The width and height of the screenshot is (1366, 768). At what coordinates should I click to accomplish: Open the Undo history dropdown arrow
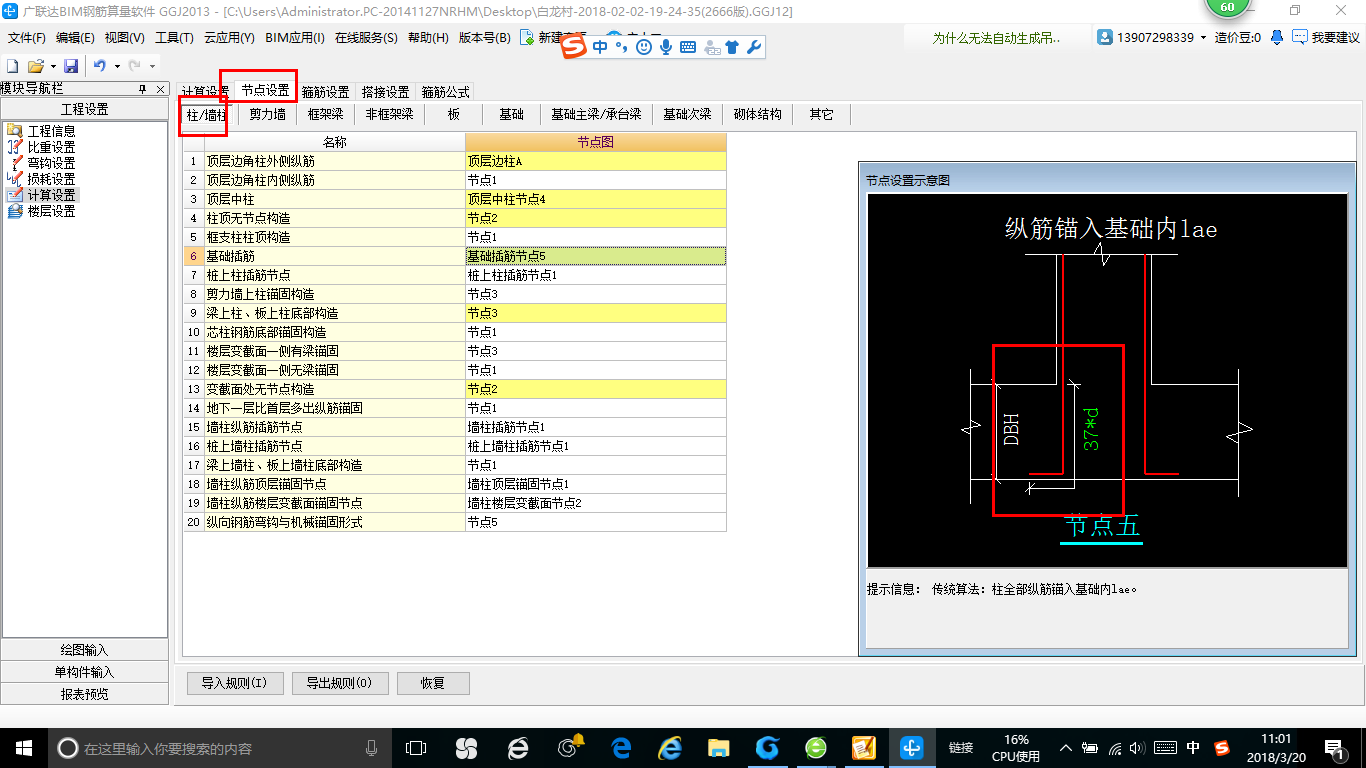(x=117, y=66)
